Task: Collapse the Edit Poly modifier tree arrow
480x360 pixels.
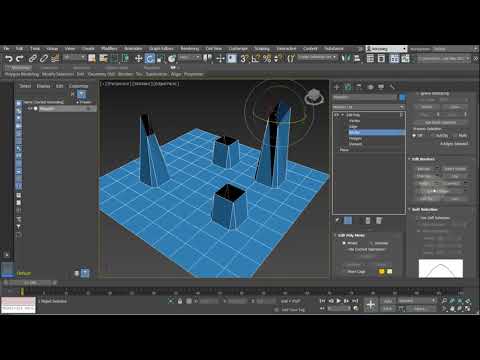Action: coord(342,115)
